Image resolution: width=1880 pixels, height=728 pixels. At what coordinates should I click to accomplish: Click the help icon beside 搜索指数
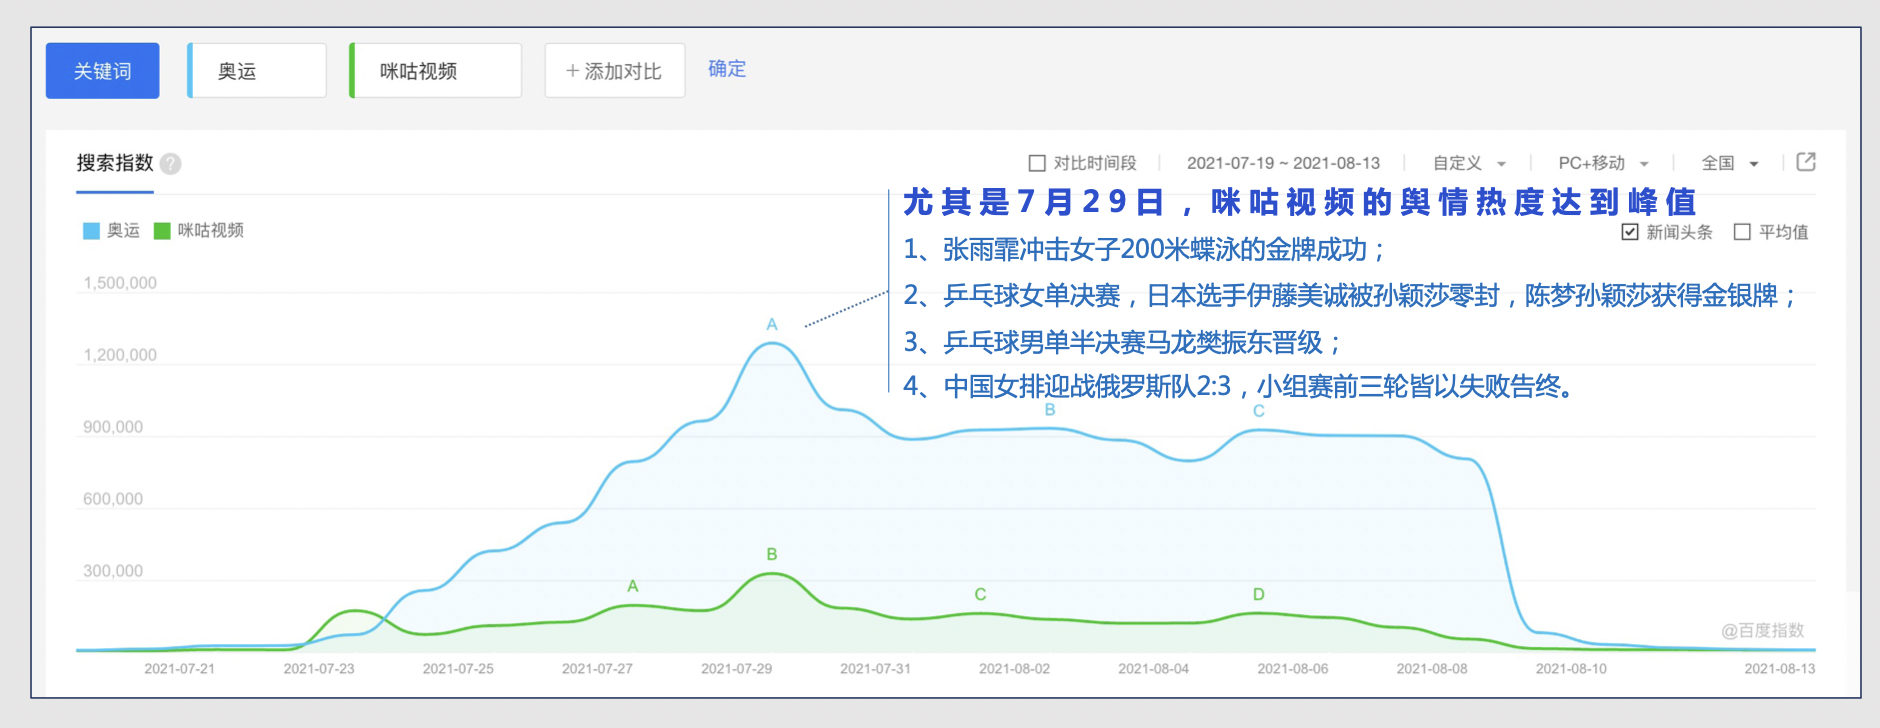pos(171,164)
